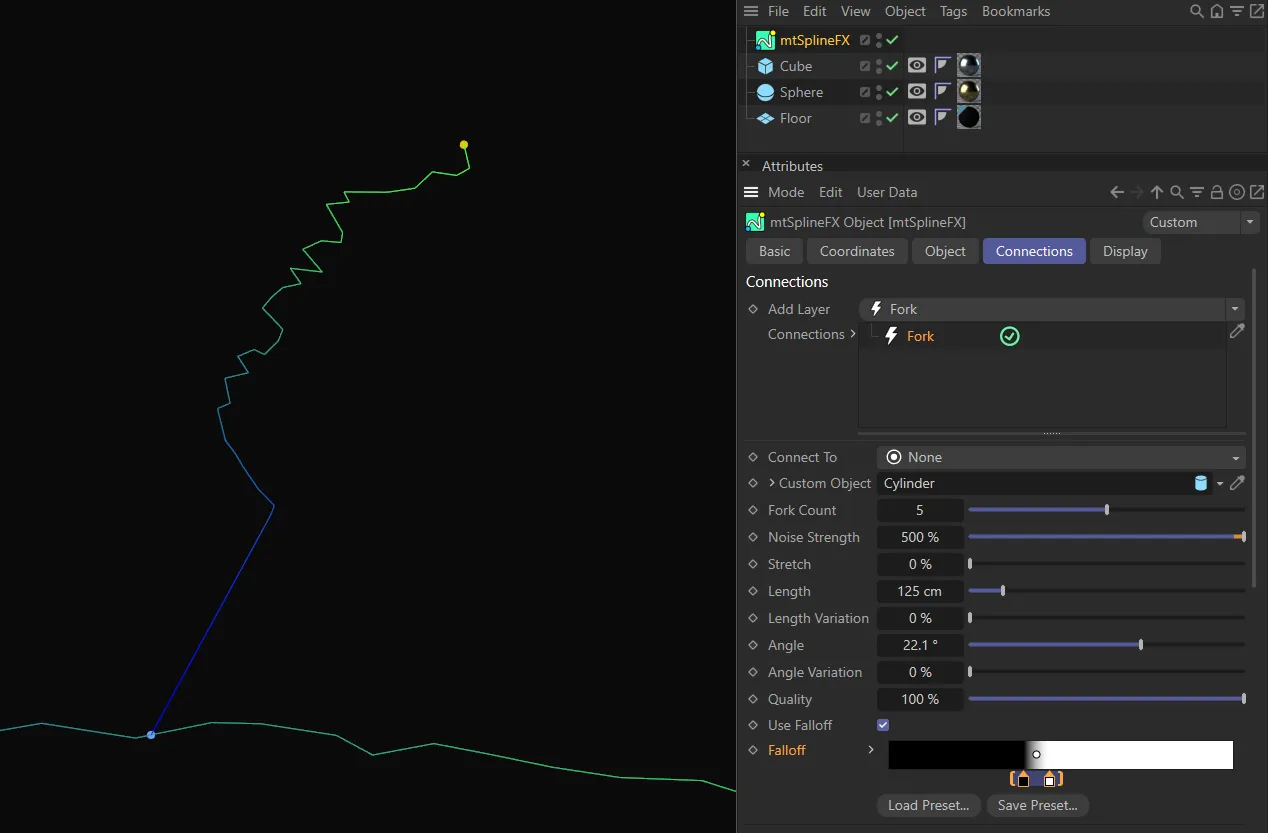Click the Load Preset button
The image size is (1268, 833).
click(x=929, y=805)
